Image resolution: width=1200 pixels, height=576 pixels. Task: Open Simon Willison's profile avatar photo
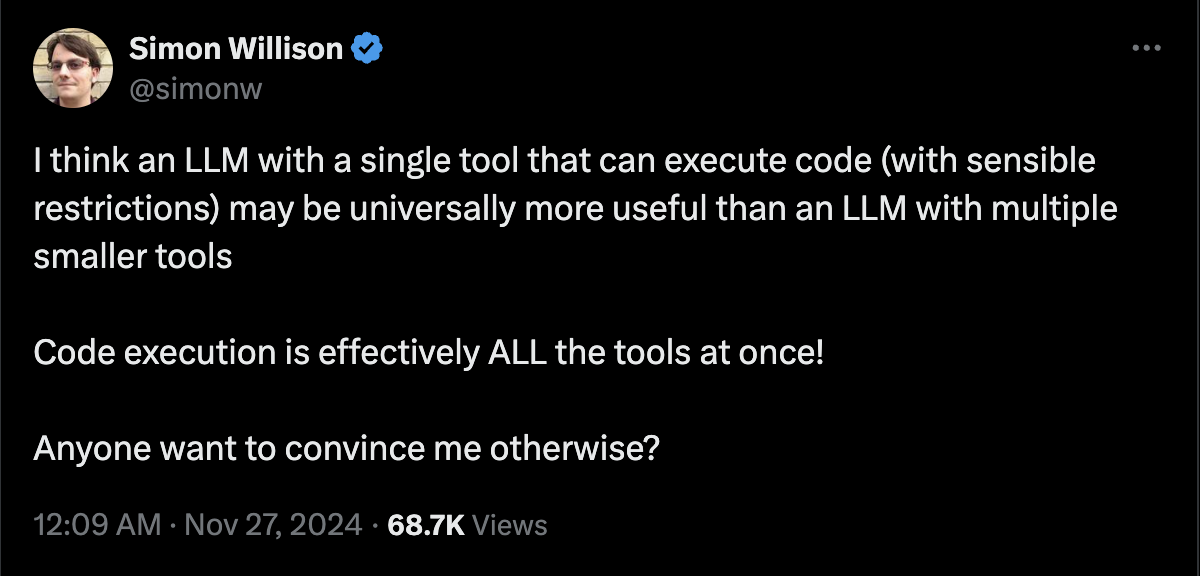coord(73,67)
